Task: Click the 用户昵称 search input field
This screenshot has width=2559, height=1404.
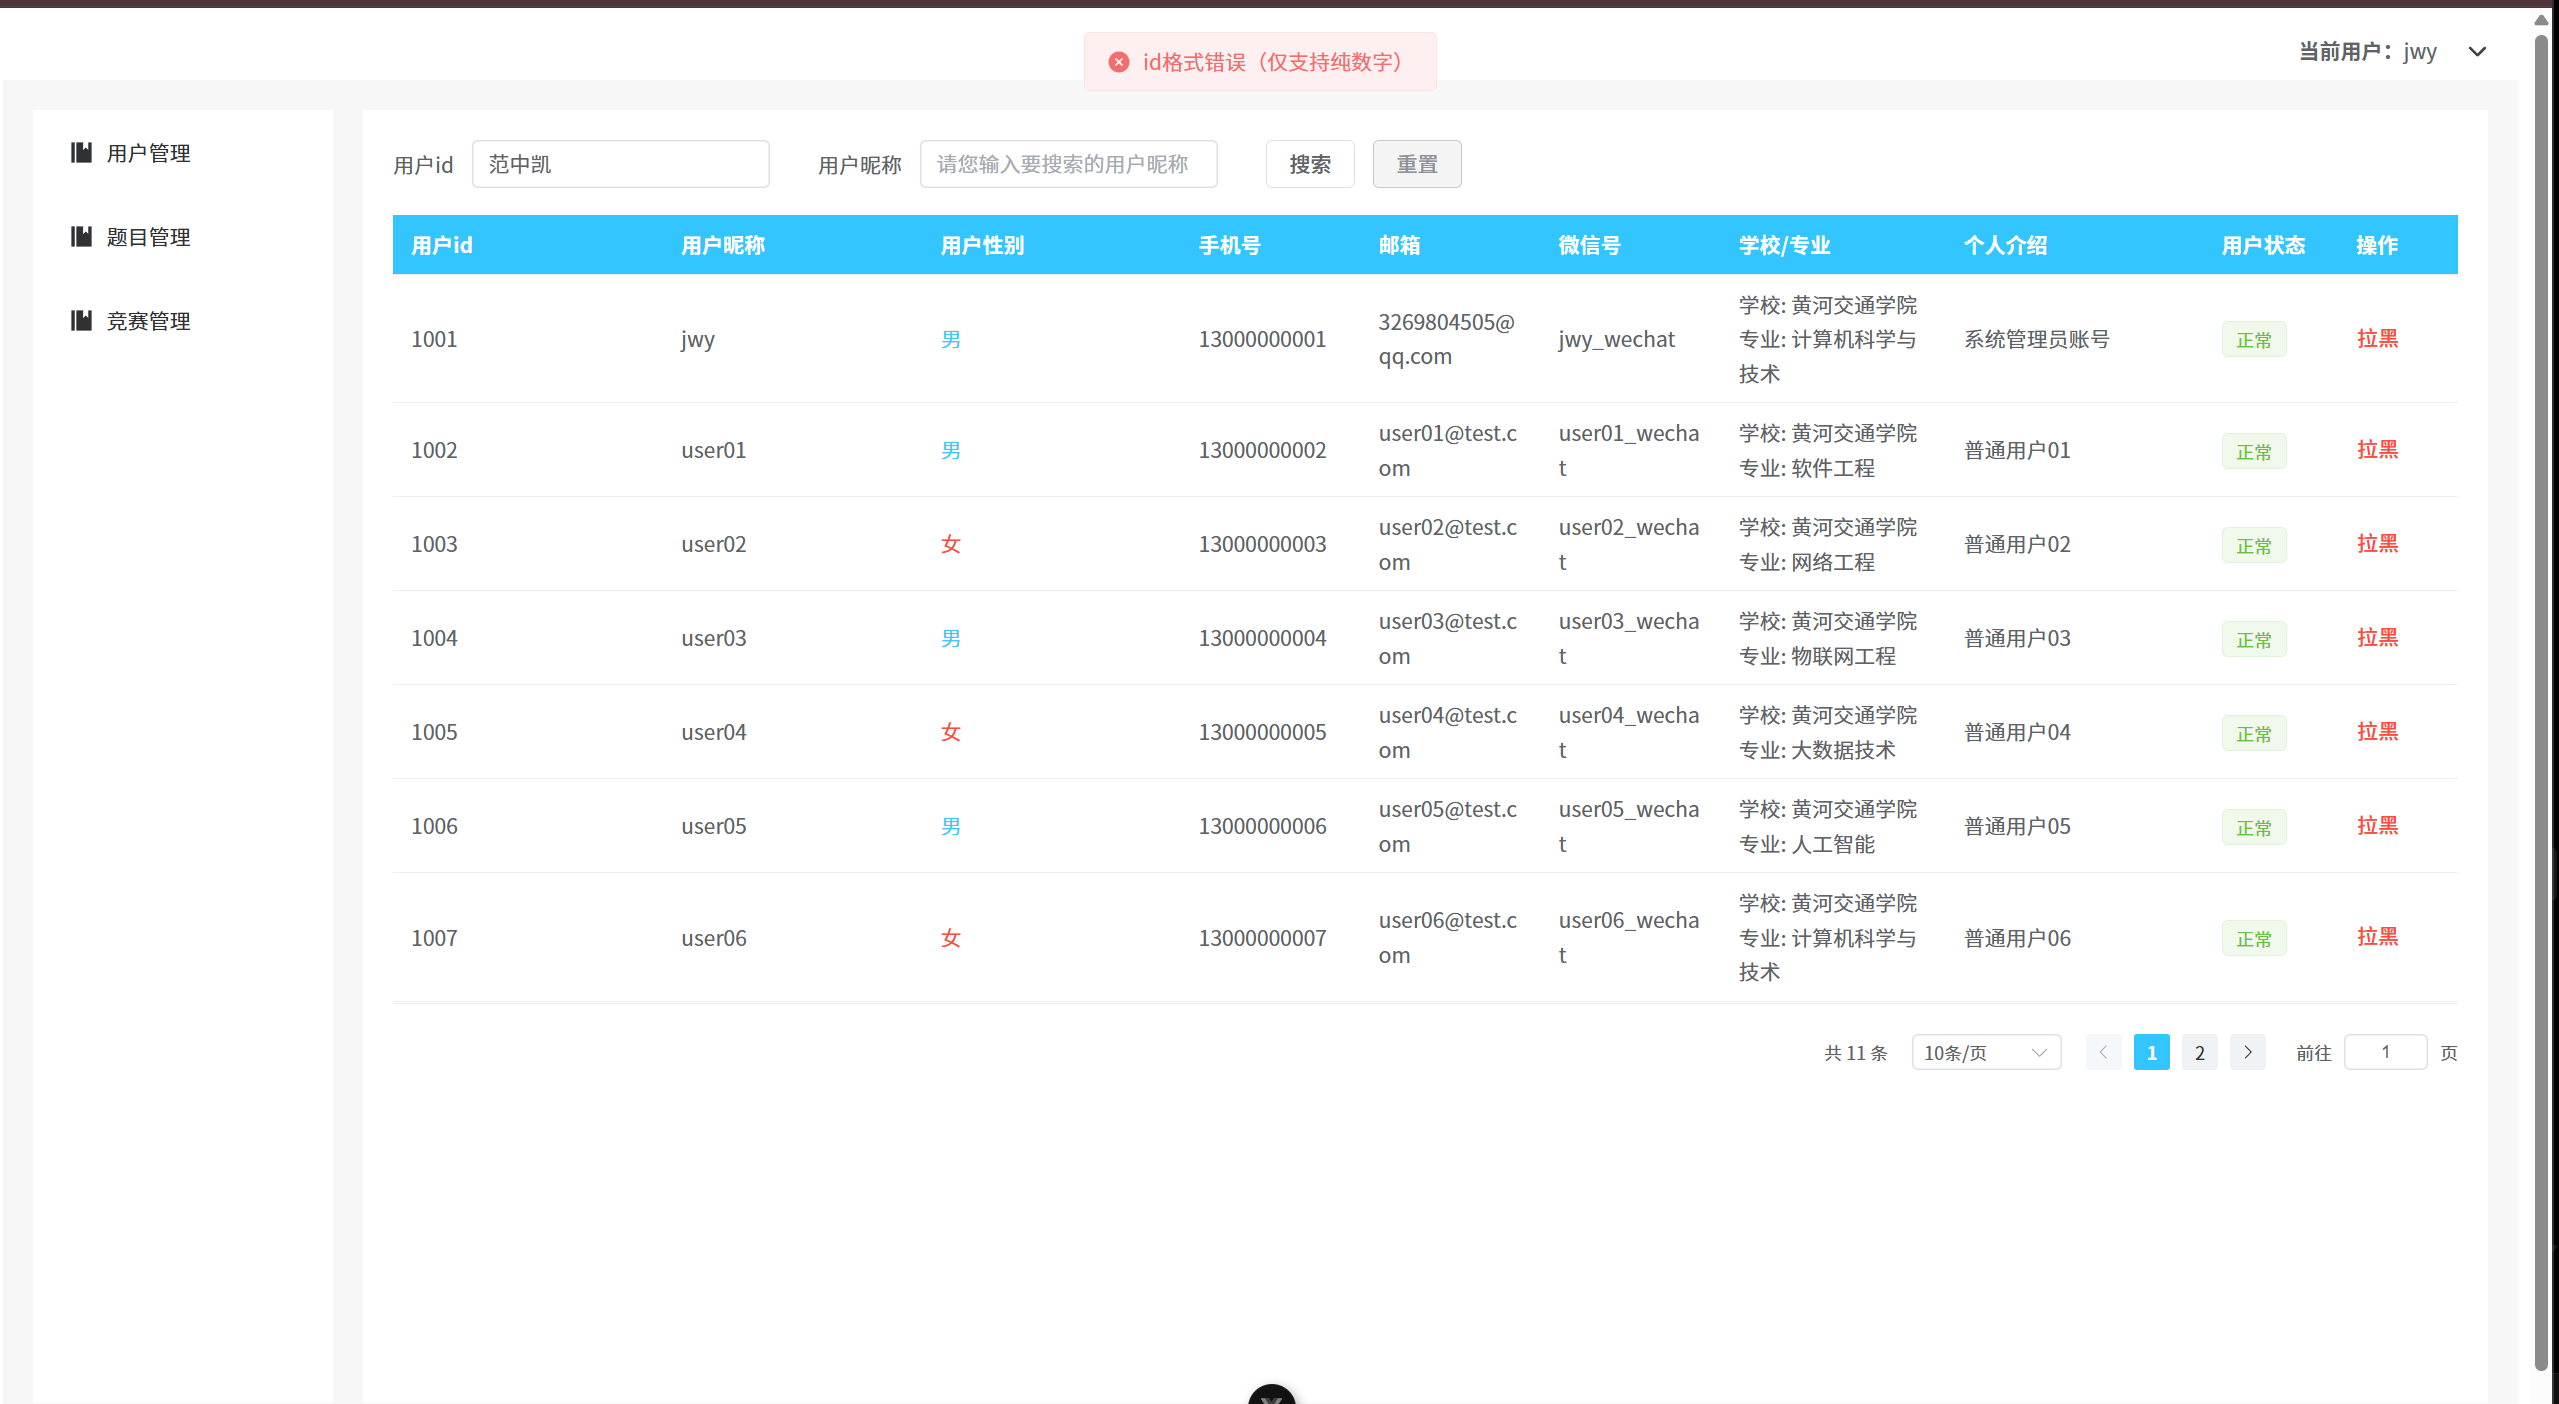Action: click(1067, 164)
